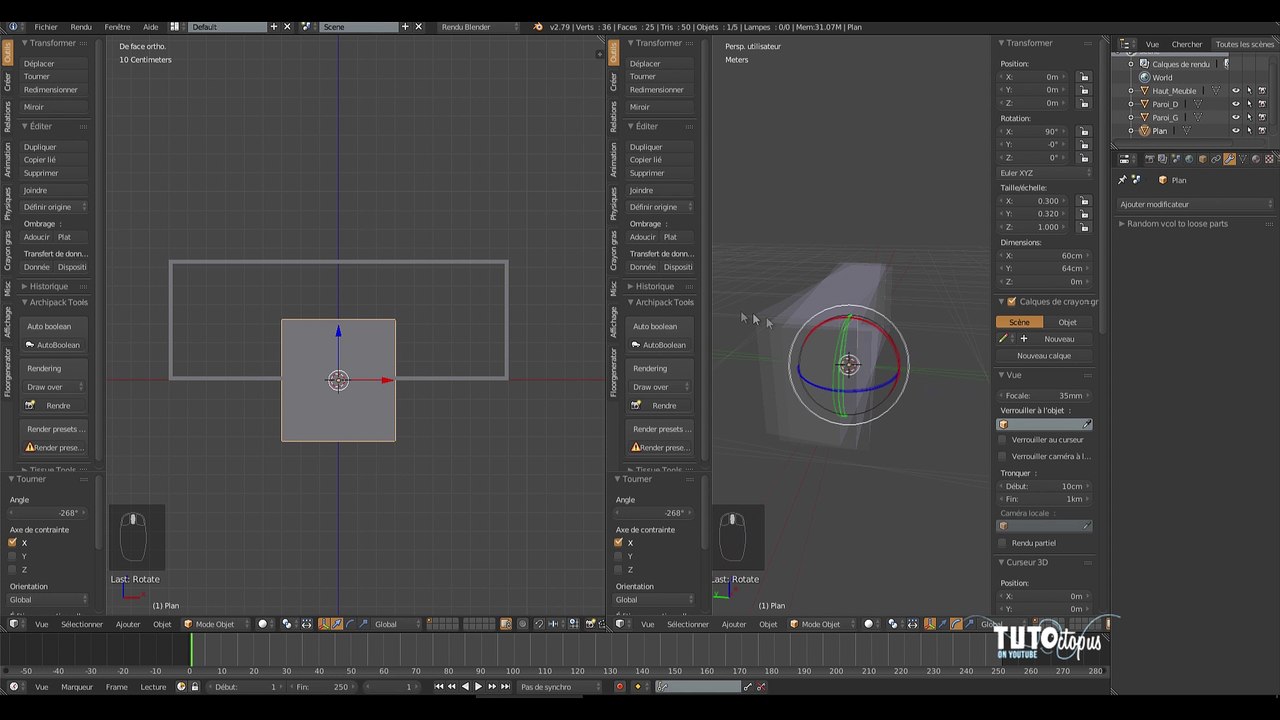Open Draw over dropdown in left toolshelf
Image resolution: width=1280 pixels, height=720 pixels.
54,387
